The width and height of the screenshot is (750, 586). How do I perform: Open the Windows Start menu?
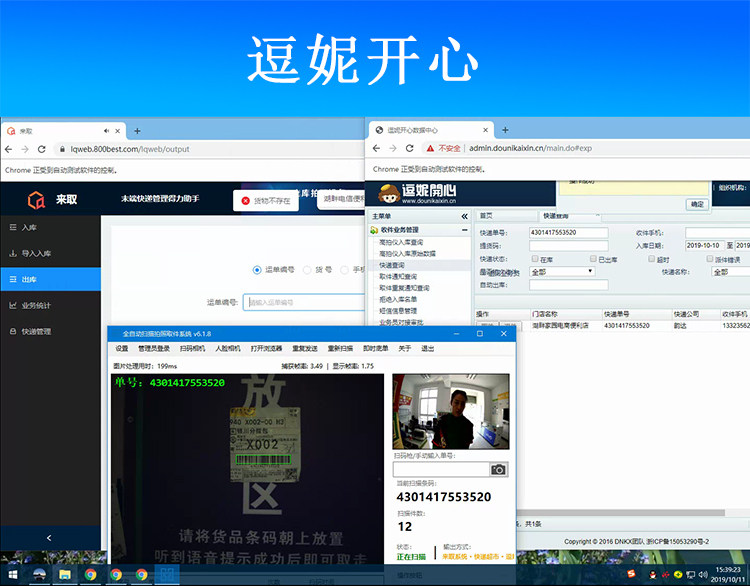pyautogui.click(x=13, y=574)
